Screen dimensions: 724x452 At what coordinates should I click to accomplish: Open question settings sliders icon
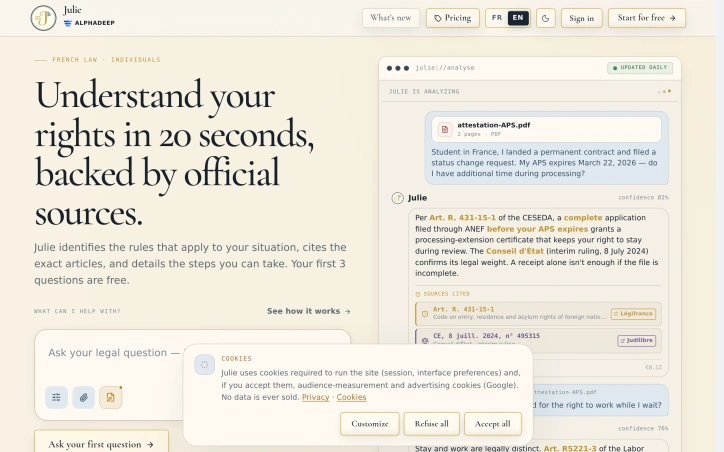tap(56, 397)
